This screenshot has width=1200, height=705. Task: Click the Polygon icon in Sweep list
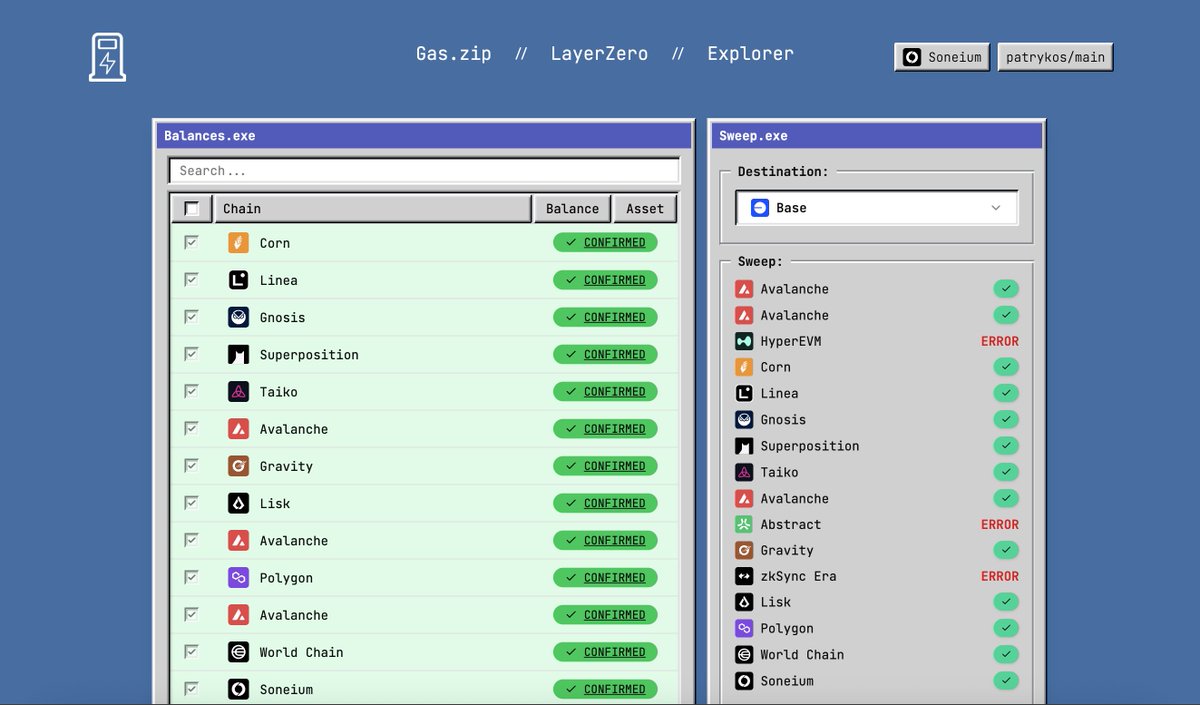click(744, 628)
